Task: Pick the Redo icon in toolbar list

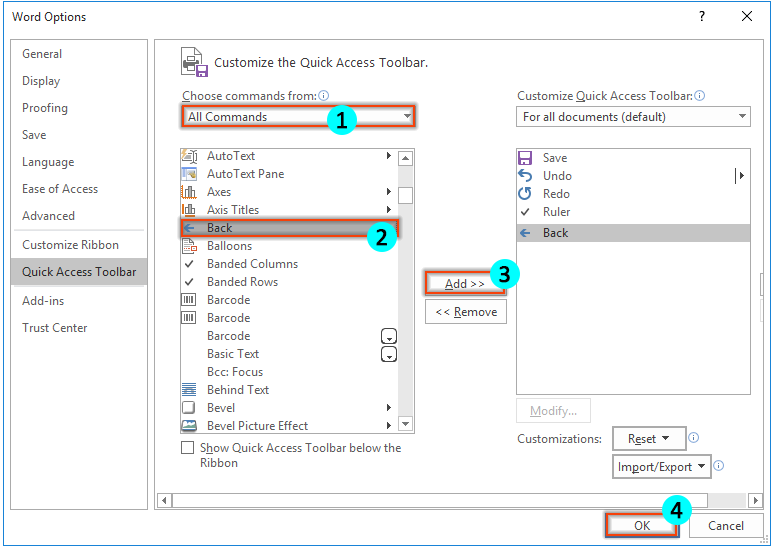Action: click(x=525, y=194)
